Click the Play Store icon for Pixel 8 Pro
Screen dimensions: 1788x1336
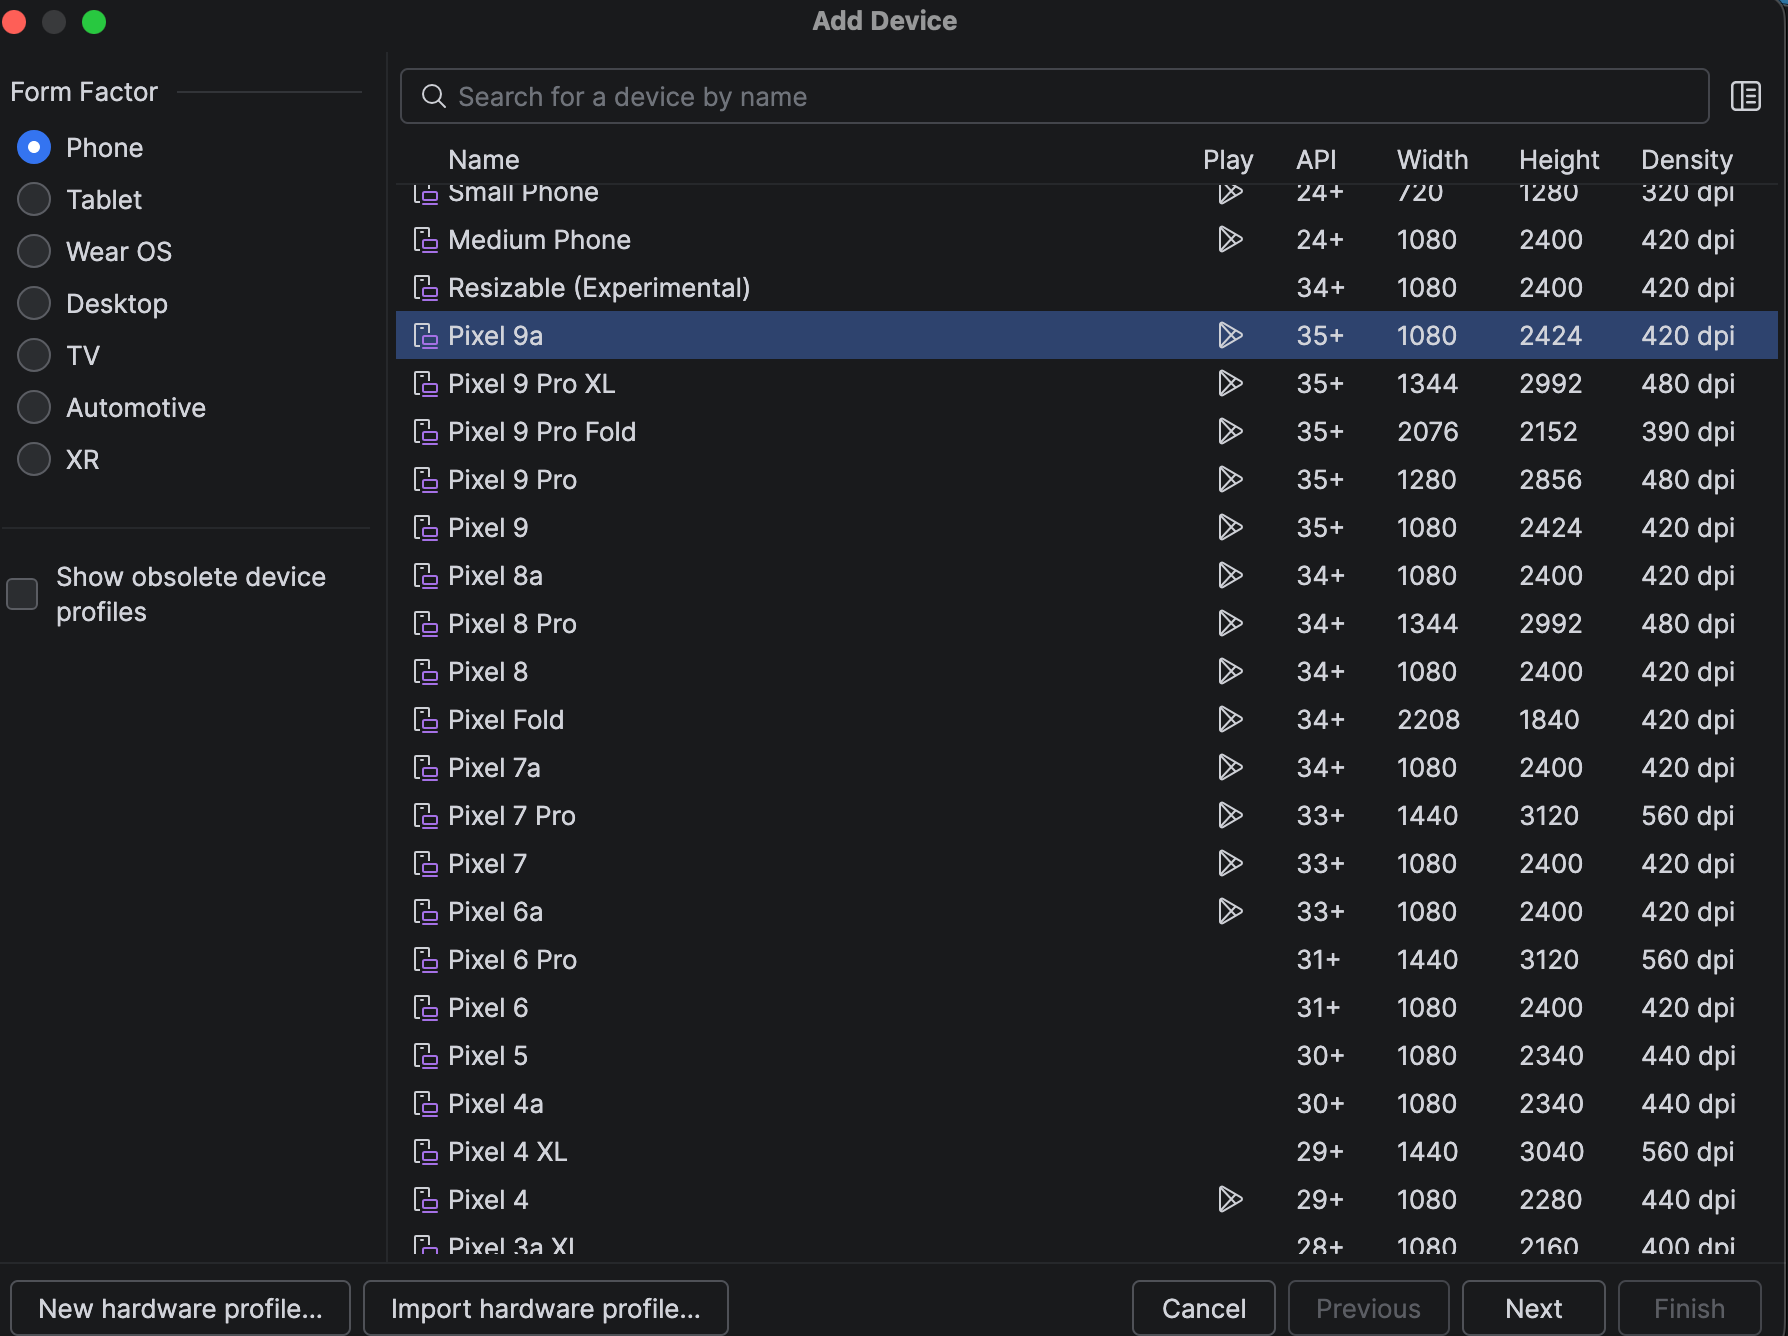(1230, 624)
